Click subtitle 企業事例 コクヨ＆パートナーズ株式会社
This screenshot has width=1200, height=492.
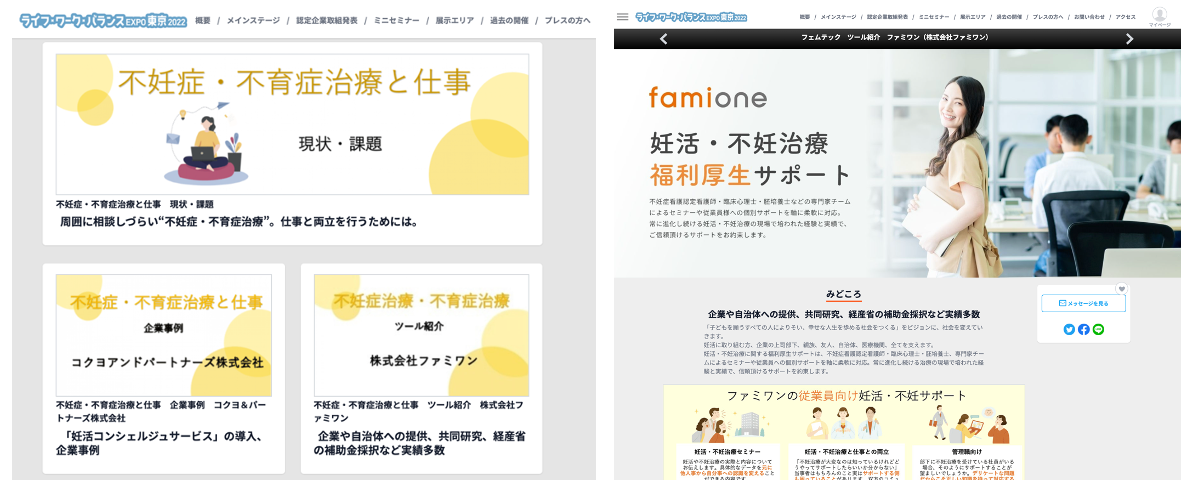coord(164,411)
